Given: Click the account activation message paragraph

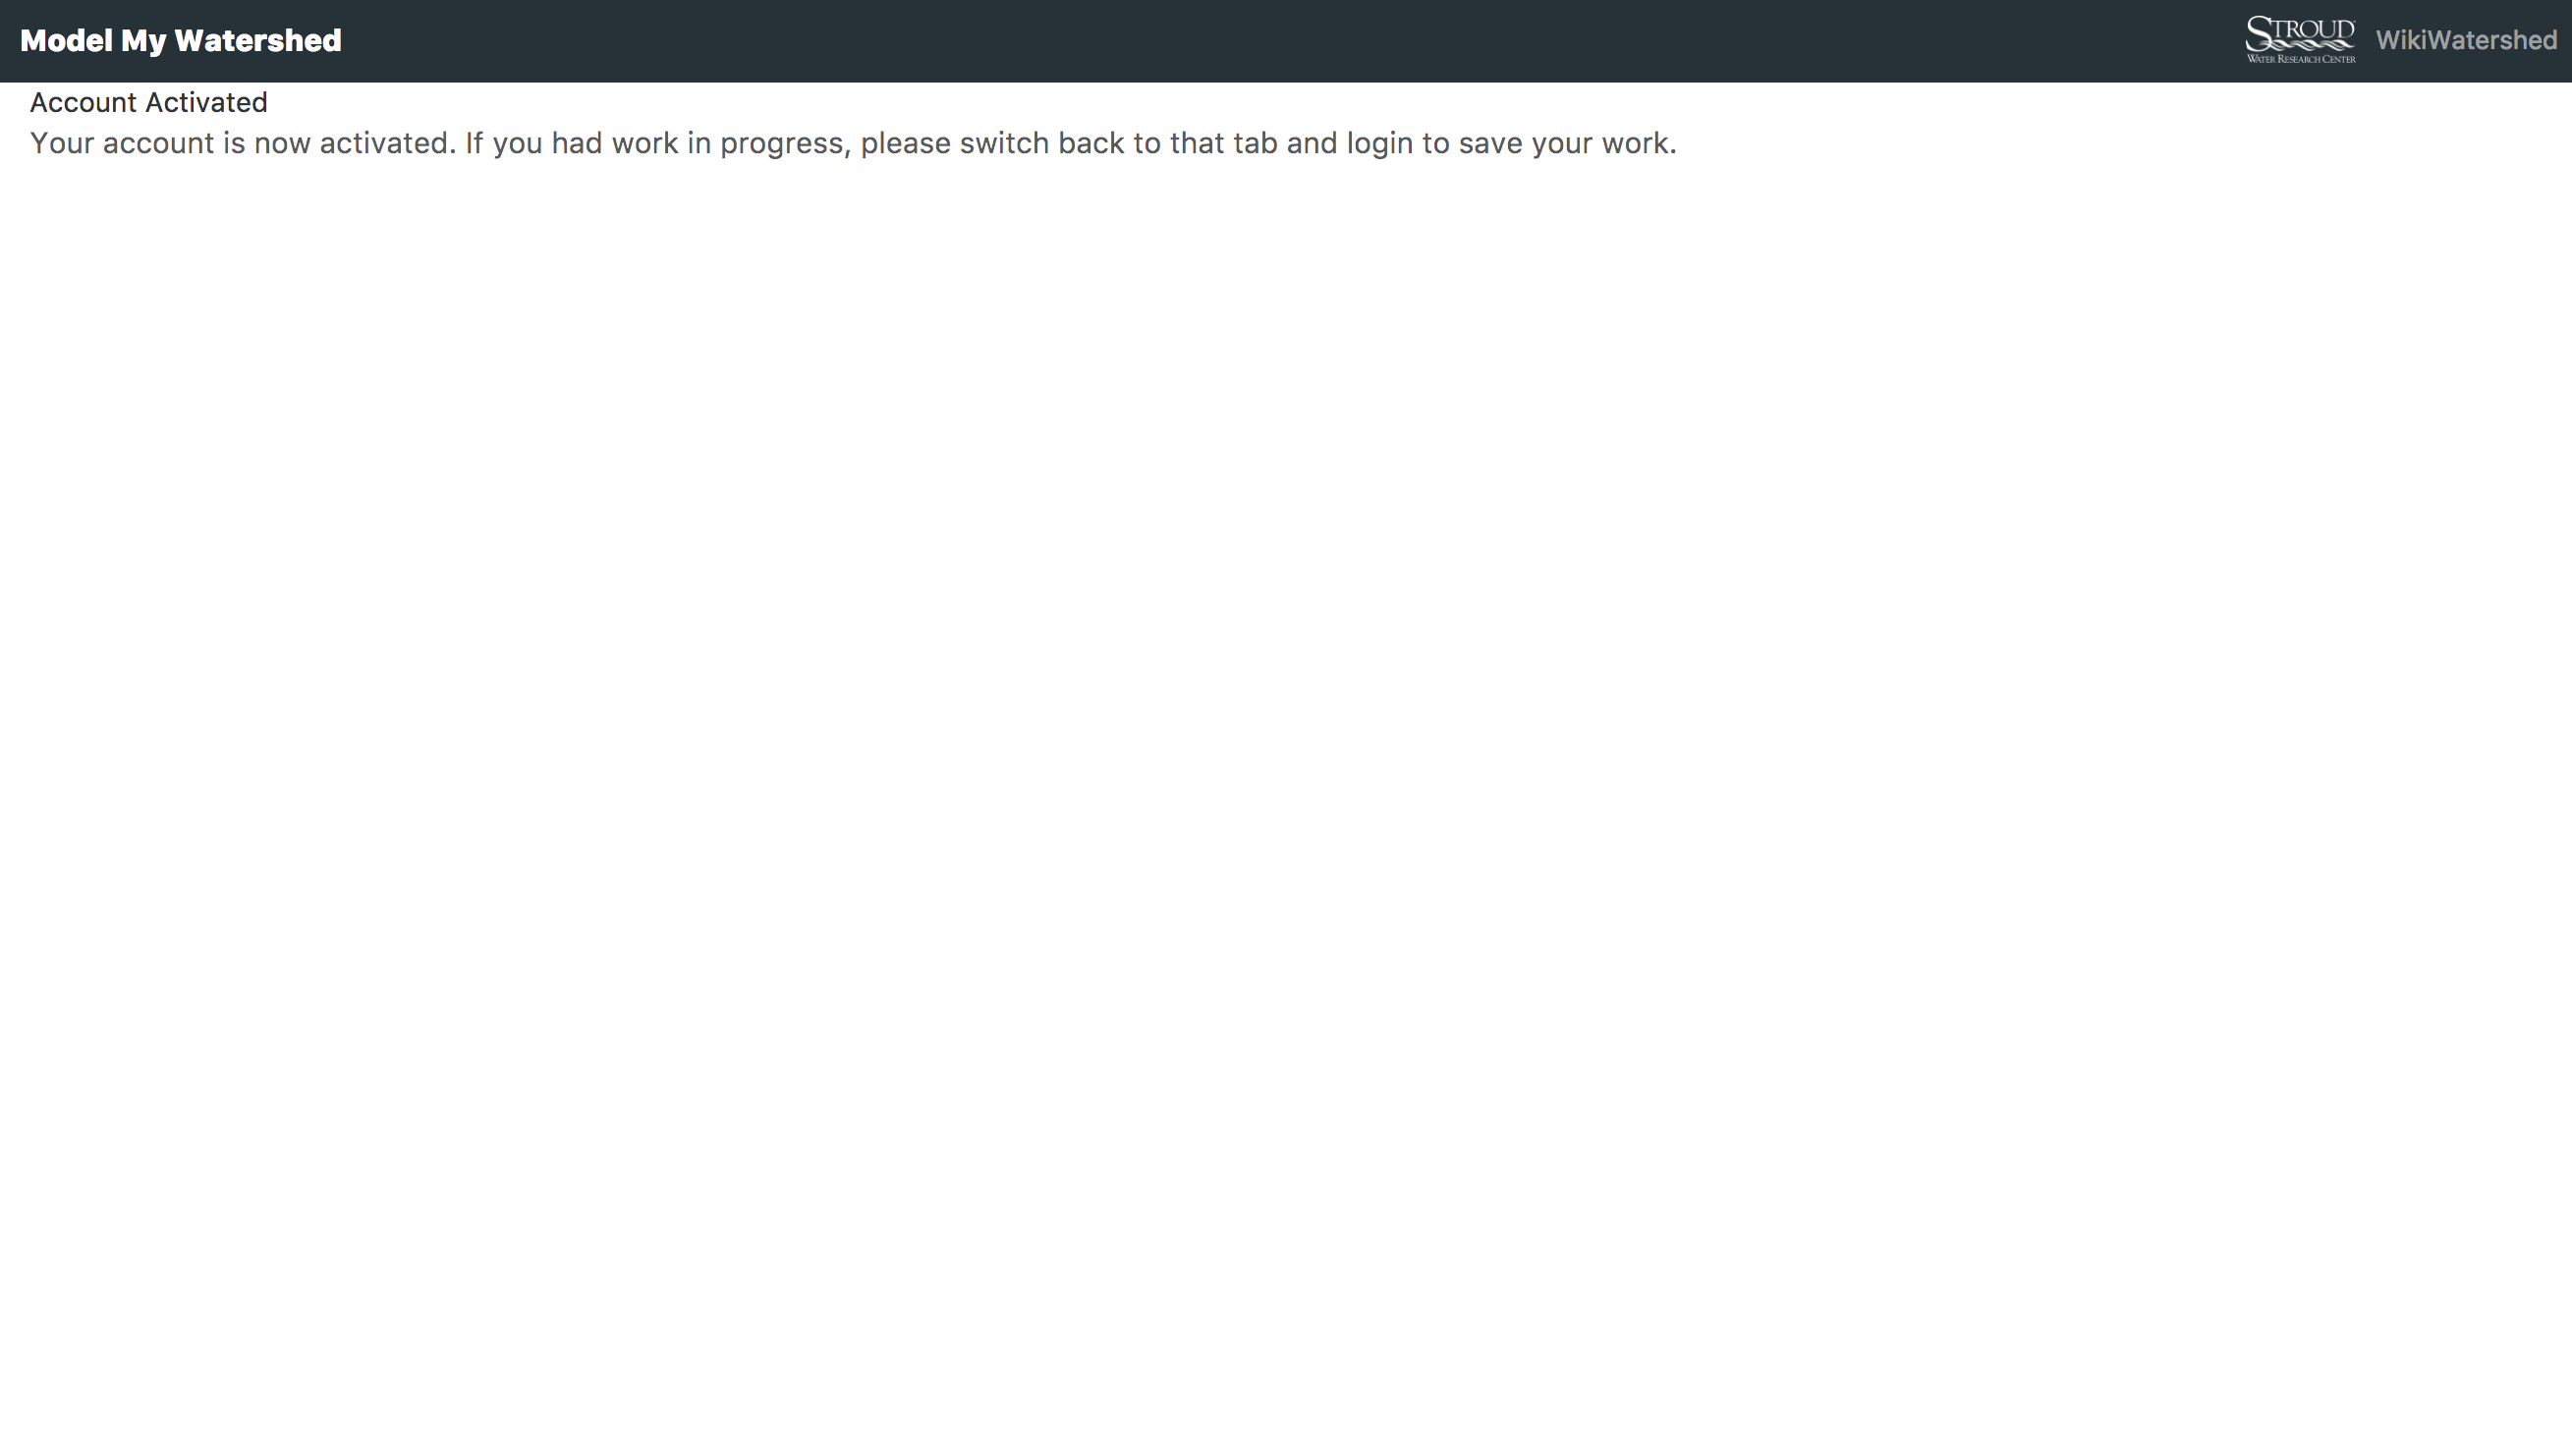Looking at the screenshot, I should tap(852, 144).
